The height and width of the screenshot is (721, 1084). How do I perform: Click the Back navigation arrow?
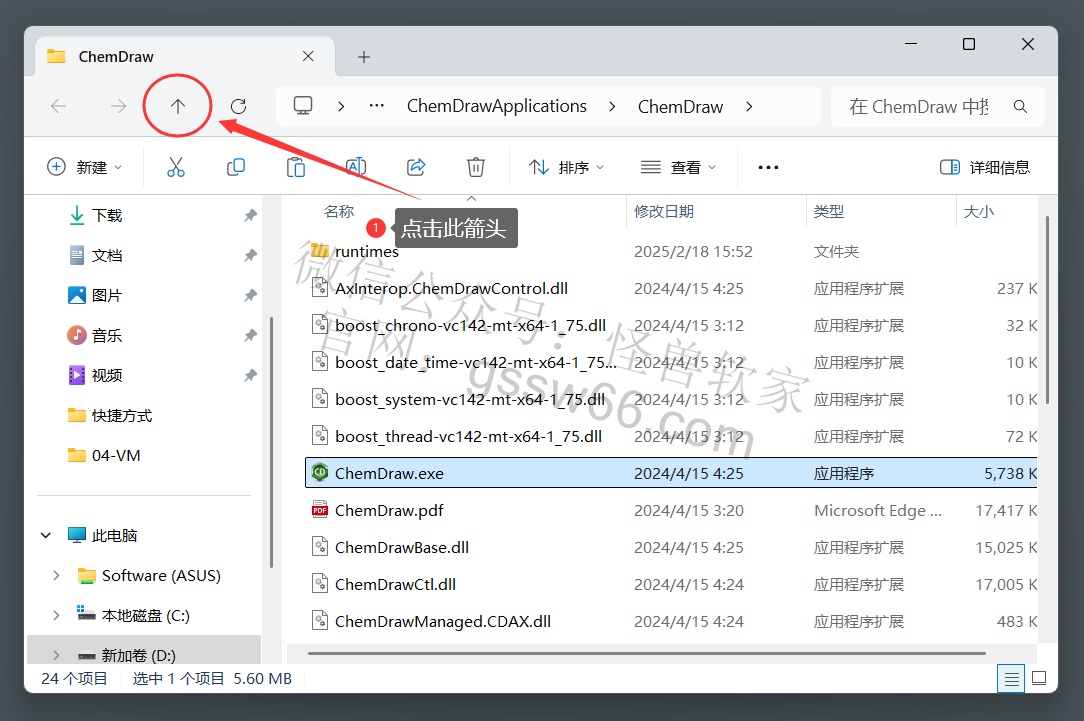[59, 106]
